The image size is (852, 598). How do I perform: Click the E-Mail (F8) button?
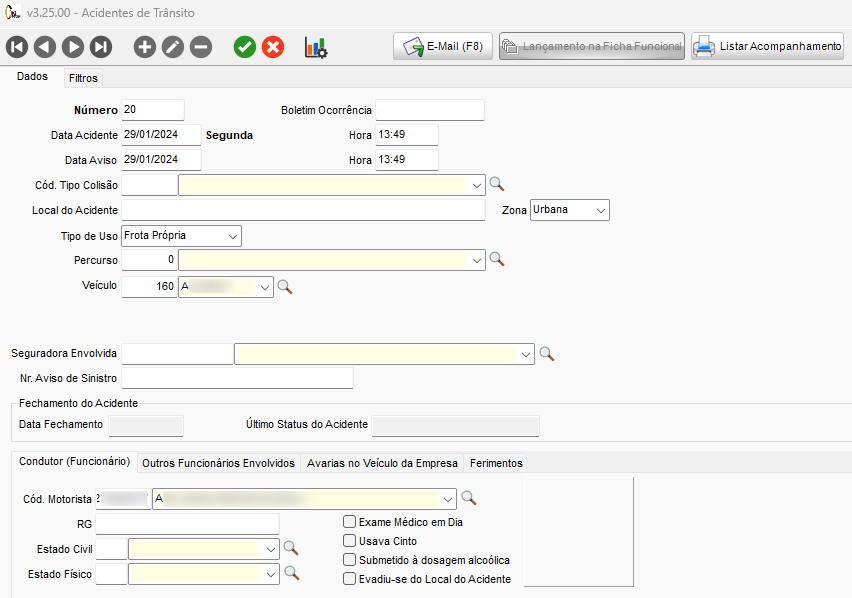[443, 47]
